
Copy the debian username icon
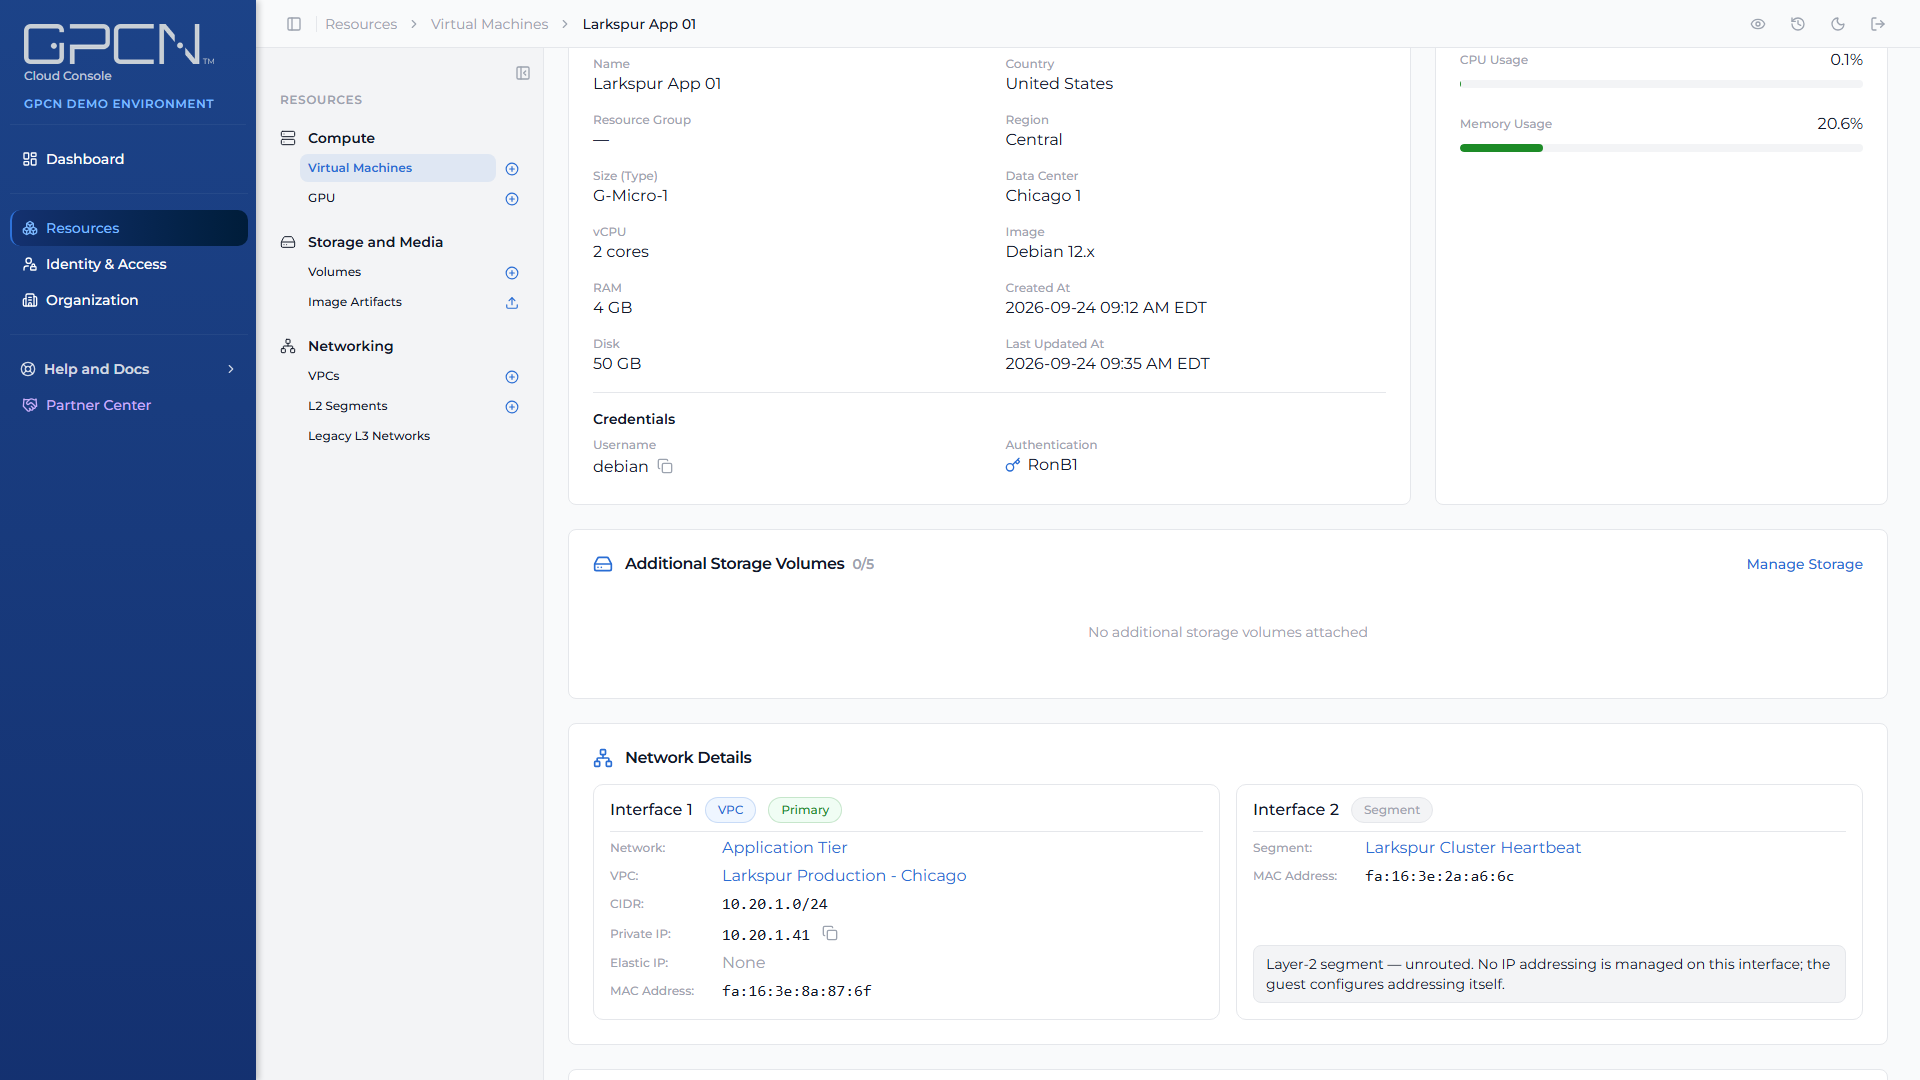(x=665, y=467)
